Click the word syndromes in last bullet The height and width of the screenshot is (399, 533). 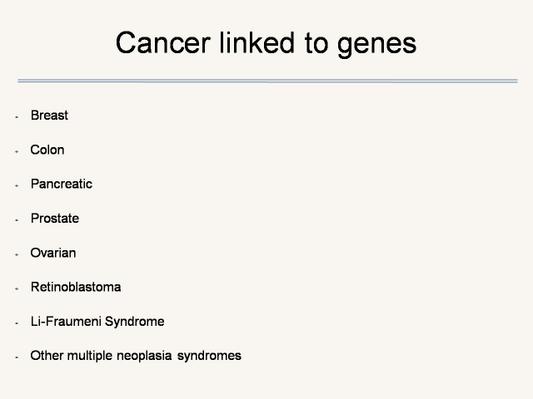(209, 356)
